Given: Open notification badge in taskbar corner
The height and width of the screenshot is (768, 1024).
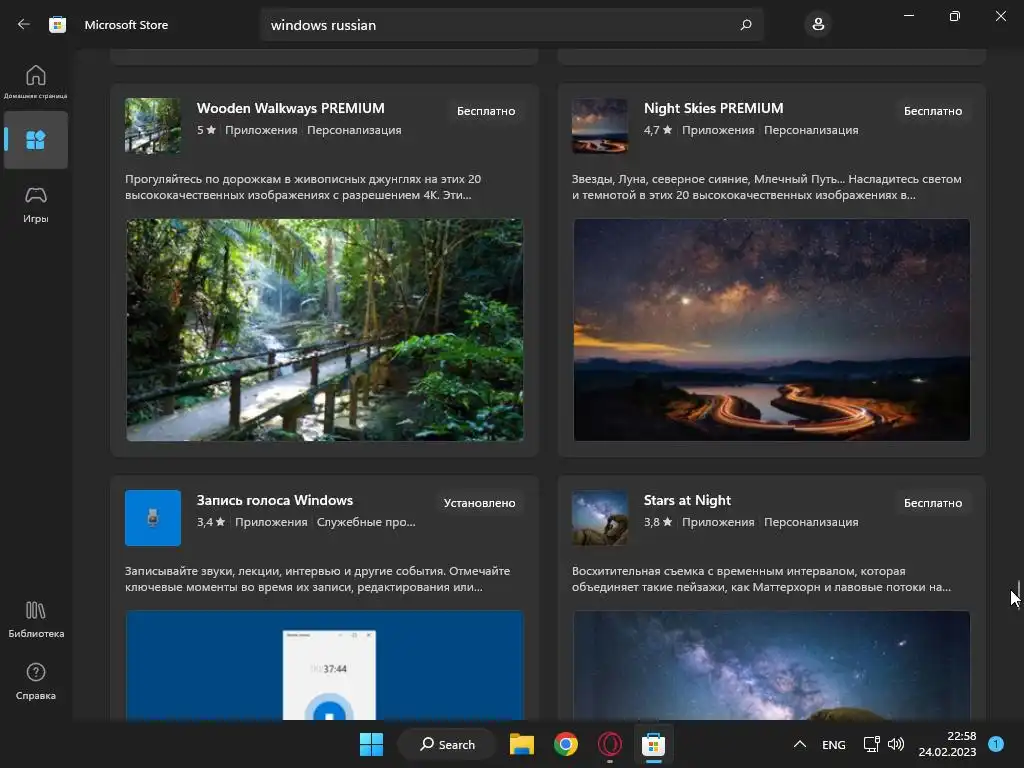Looking at the screenshot, I should pos(996,744).
